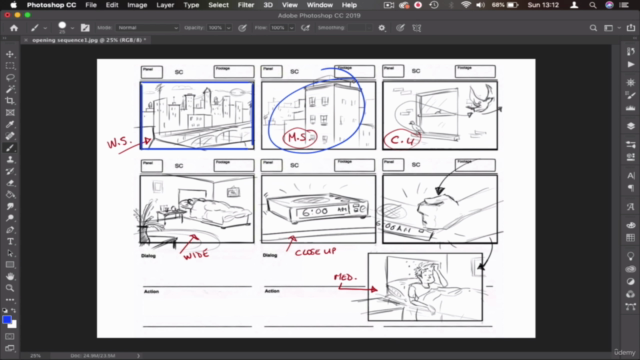The image size is (640, 360).
Task: Select the Eyedropper tool
Action: 10,124
